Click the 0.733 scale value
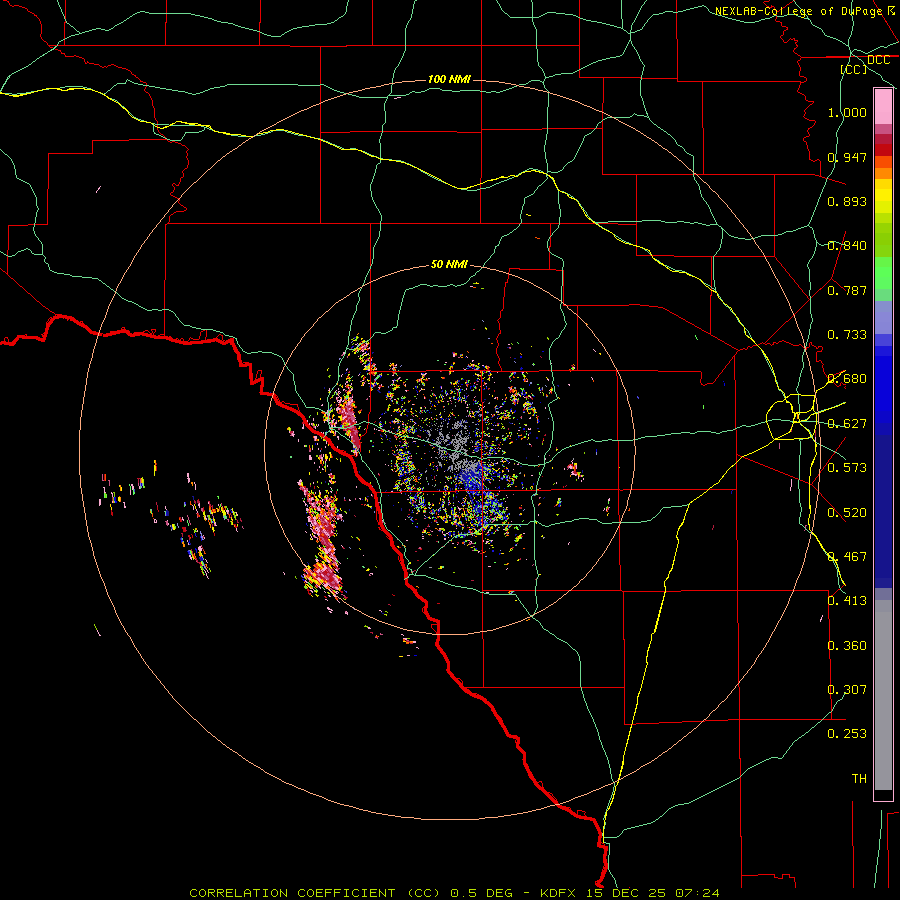The height and width of the screenshot is (900, 900). 847,335
